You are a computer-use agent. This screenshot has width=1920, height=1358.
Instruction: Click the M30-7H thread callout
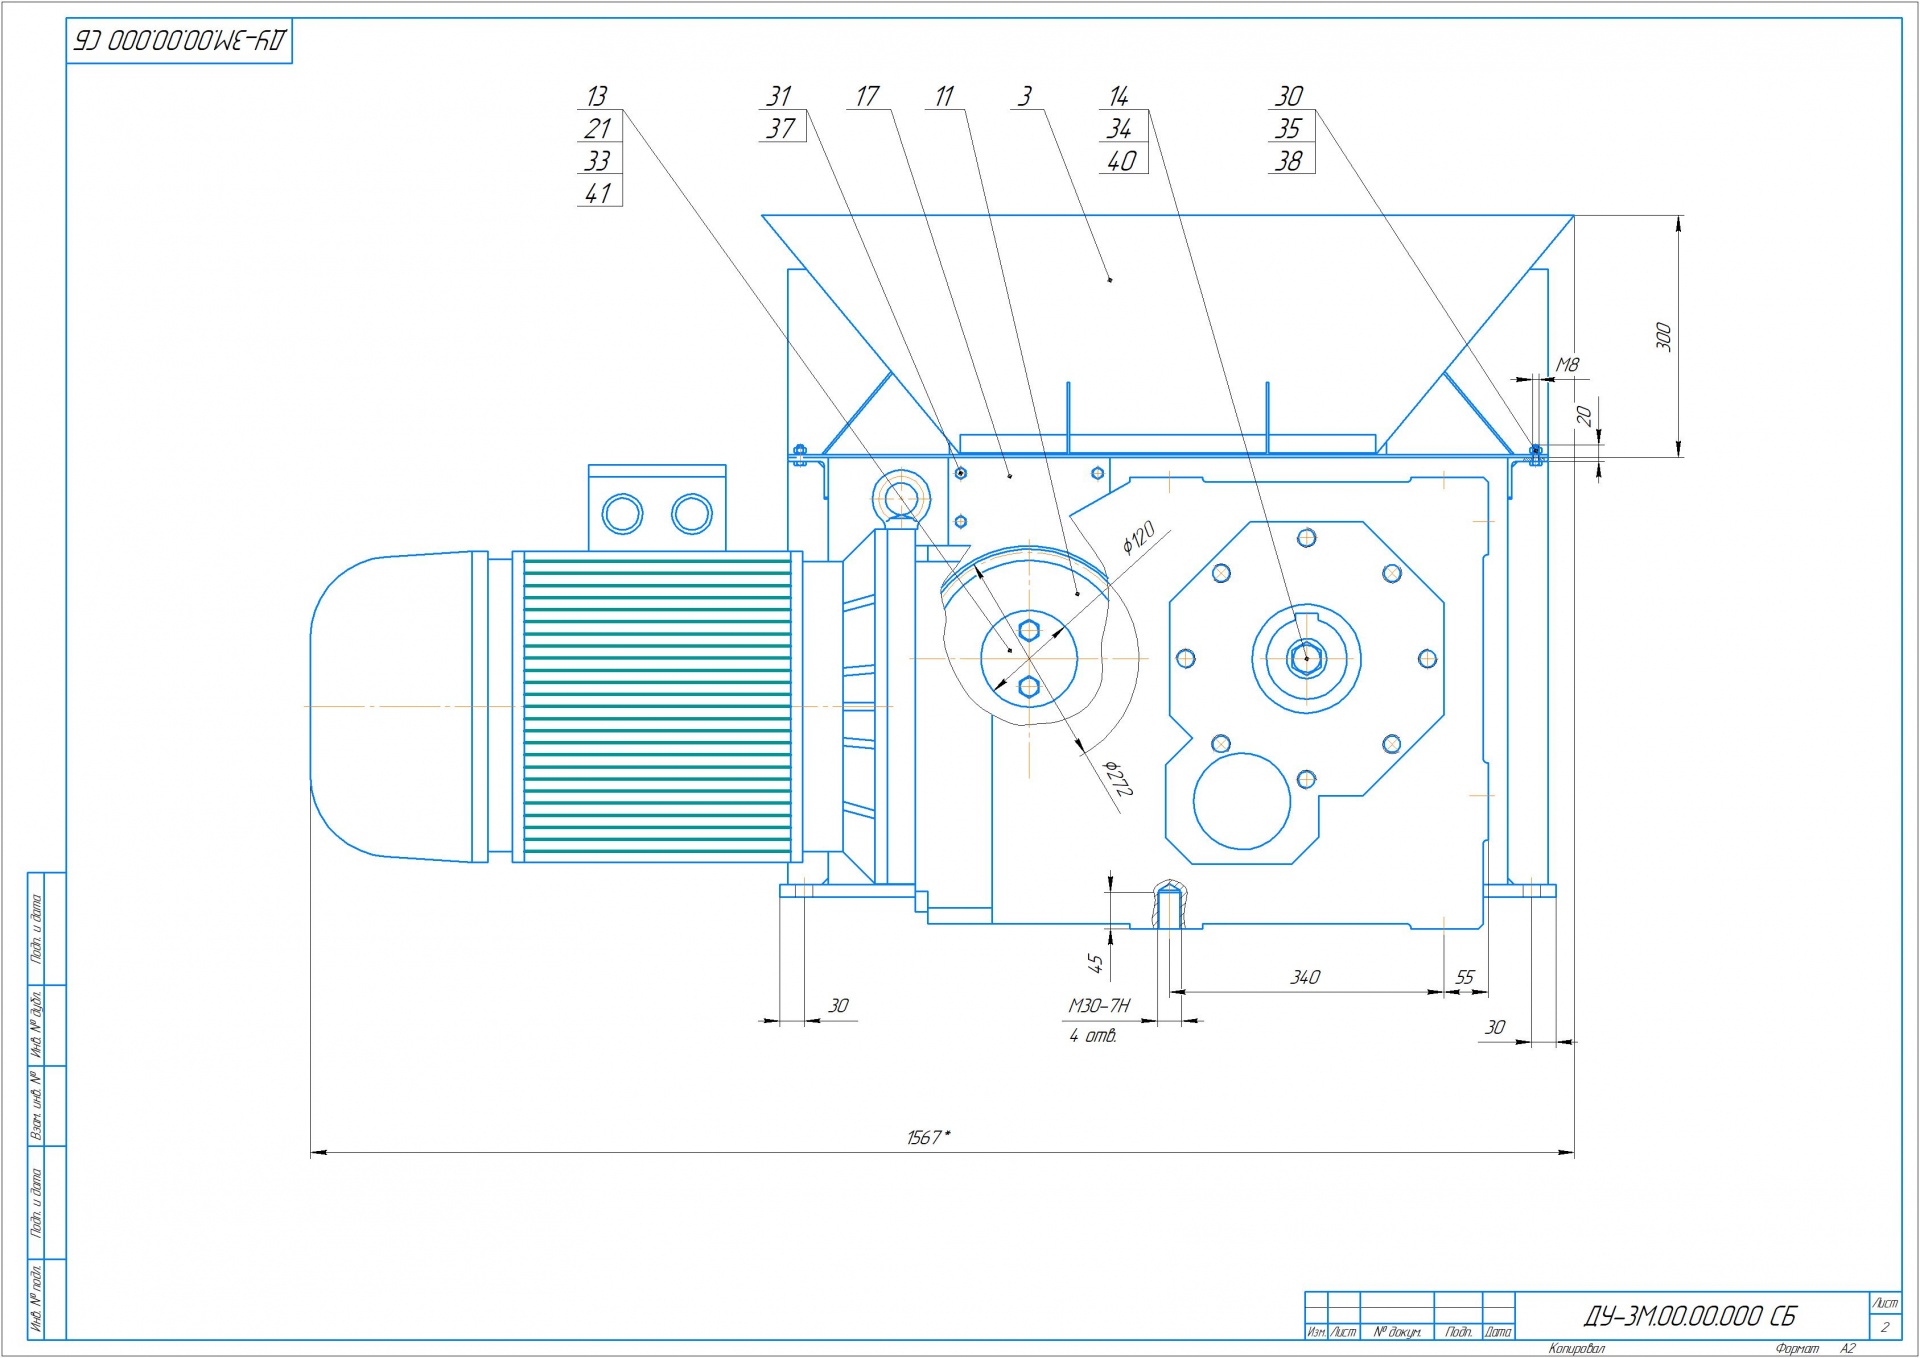tap(1099, 1006)
